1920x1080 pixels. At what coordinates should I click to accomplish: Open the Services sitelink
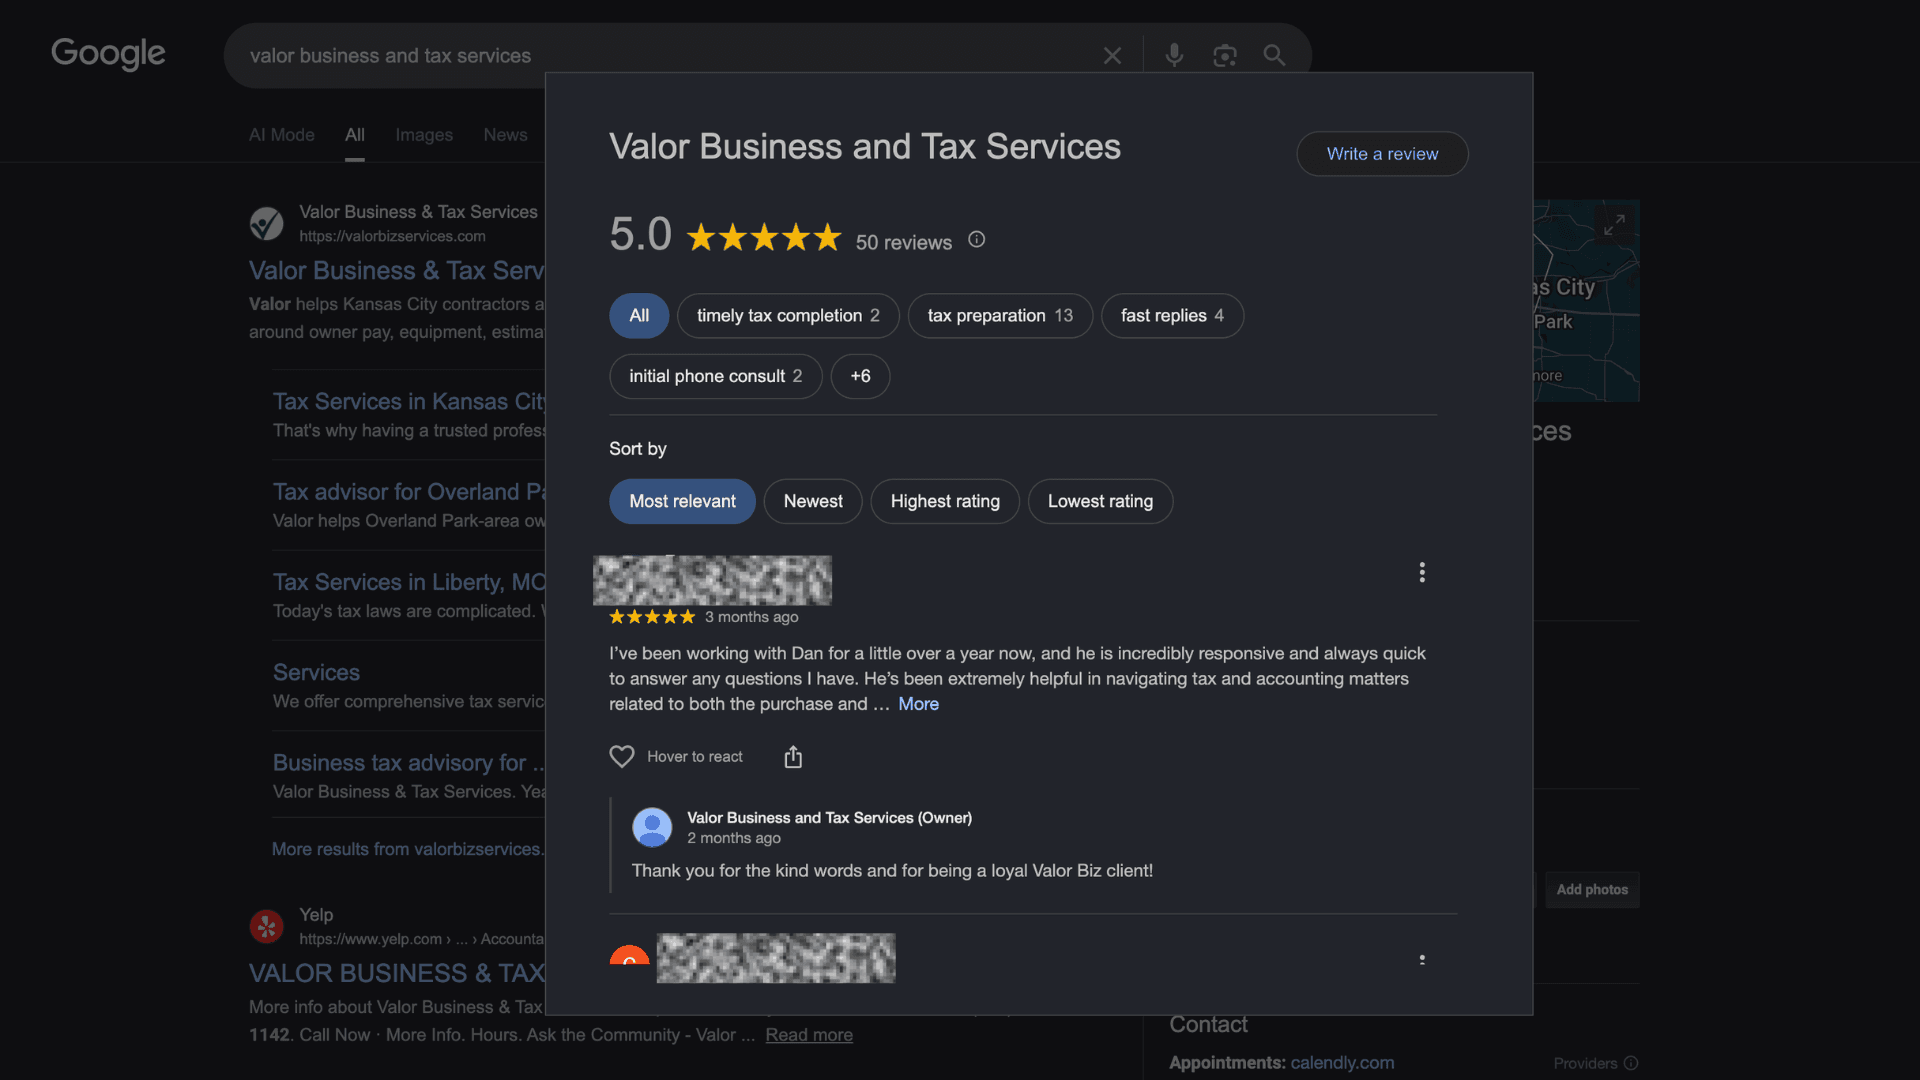316,673
